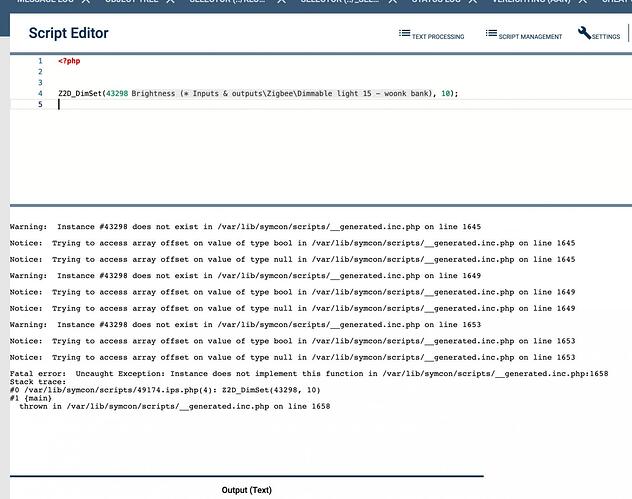Select the instance ID 43298 in the code
The width and height of the screenshot is (632, 499).
tap(117, 94)
